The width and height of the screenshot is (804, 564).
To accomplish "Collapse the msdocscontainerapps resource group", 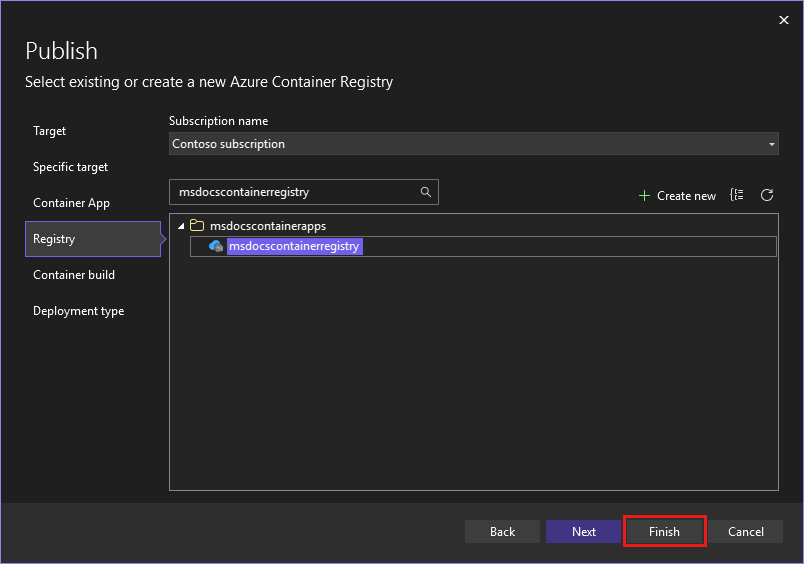I will coord(181,226).
